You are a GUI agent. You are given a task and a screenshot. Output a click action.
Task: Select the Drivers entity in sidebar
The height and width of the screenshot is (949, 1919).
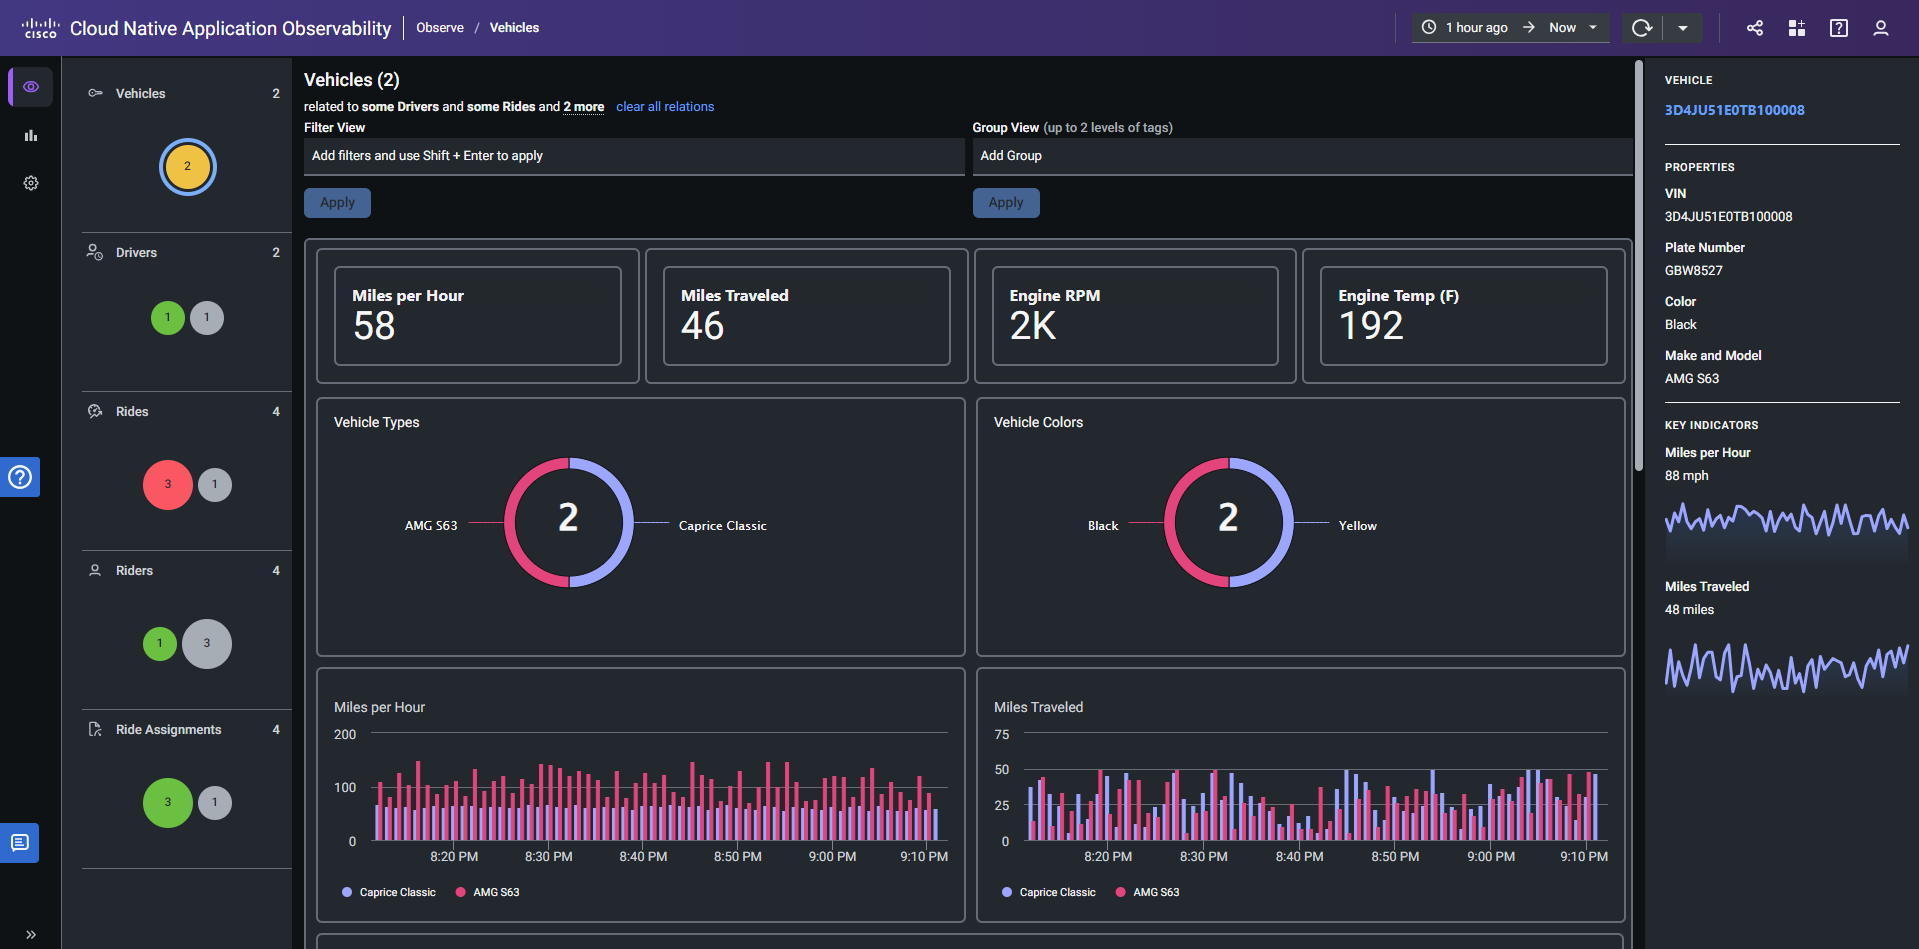coord(136,253)
